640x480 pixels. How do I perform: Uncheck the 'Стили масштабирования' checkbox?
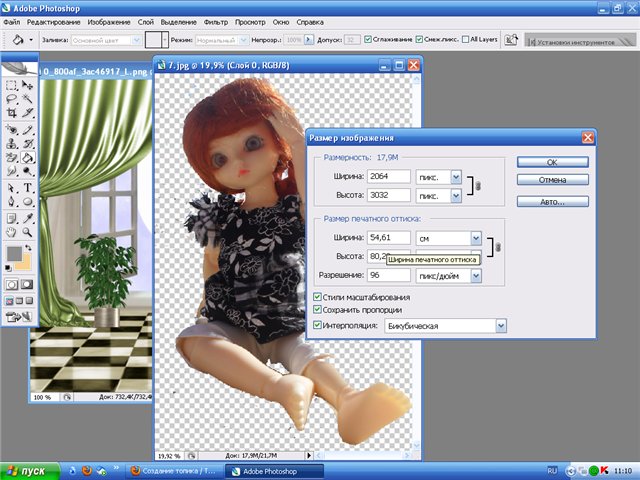(318, 297)
